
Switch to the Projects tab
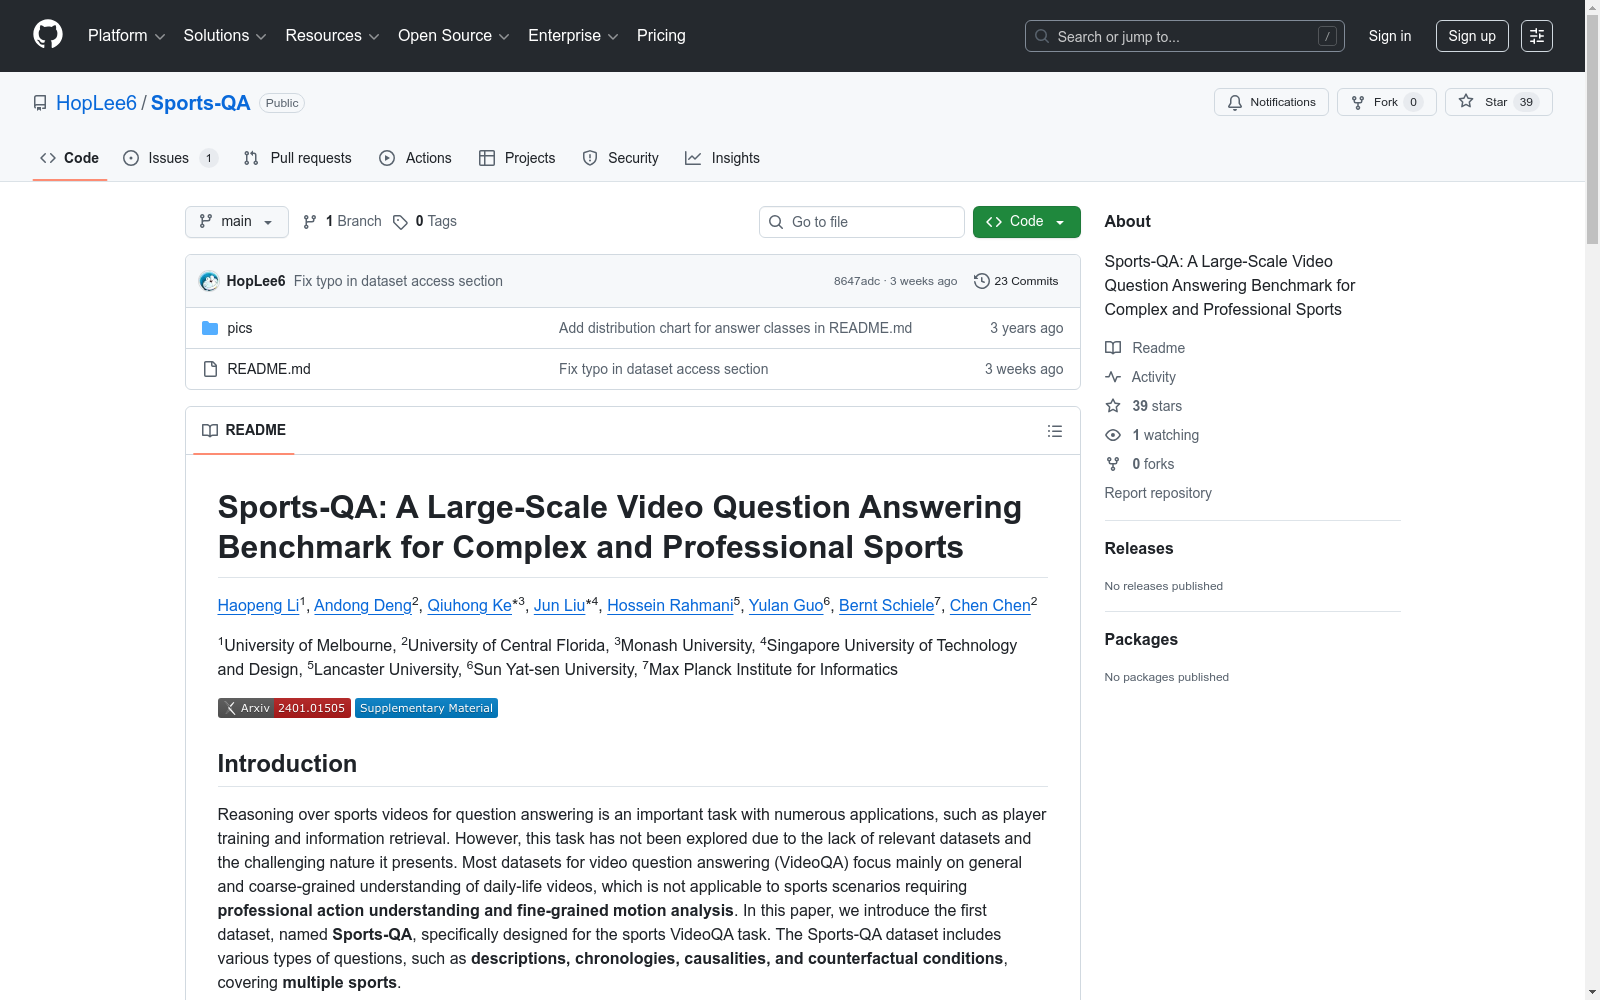point(517,158)
